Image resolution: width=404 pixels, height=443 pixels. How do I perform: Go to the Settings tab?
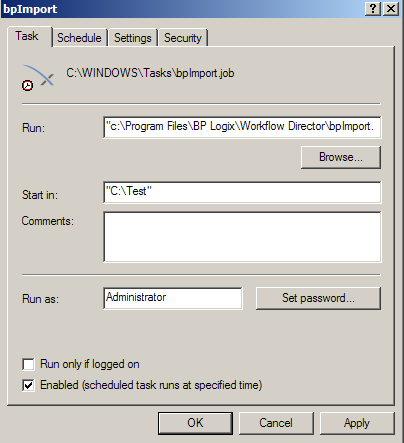(x=133, y=38)
